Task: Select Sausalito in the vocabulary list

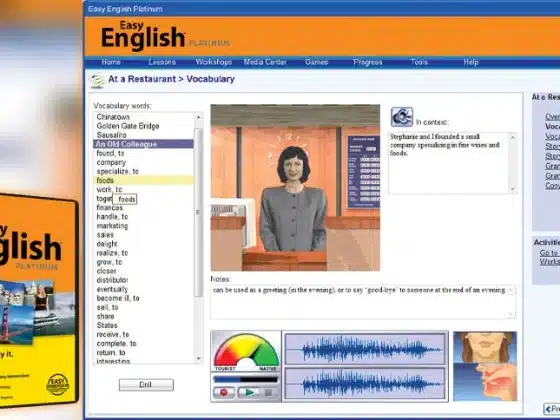Action: (x=111, y=135)
